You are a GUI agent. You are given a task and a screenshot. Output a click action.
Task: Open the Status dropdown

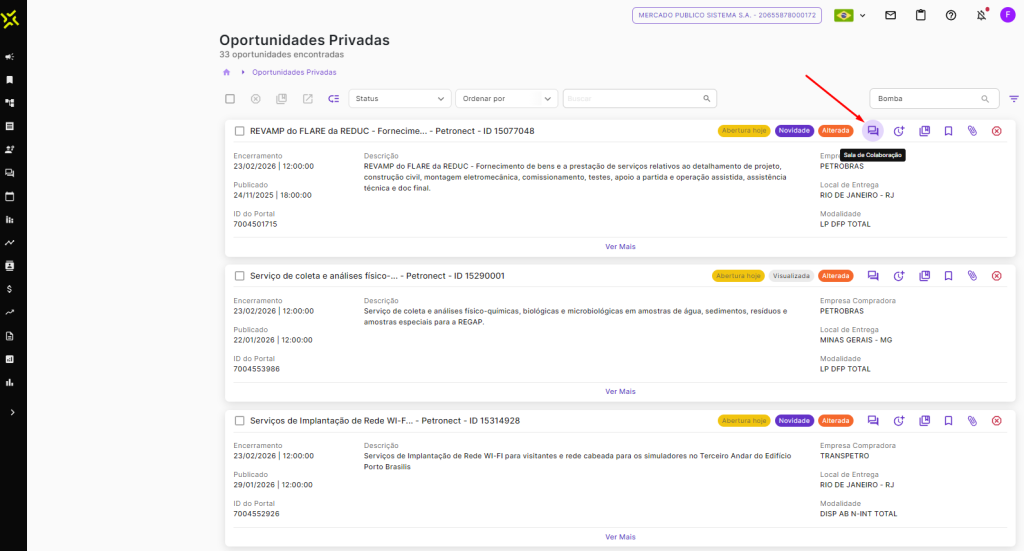point(400,99)
